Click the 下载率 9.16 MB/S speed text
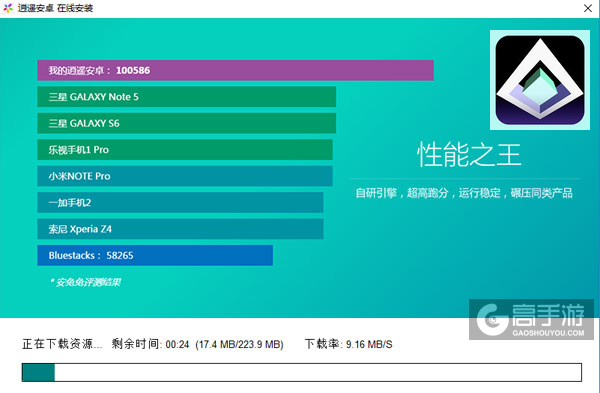 point(349,344)
